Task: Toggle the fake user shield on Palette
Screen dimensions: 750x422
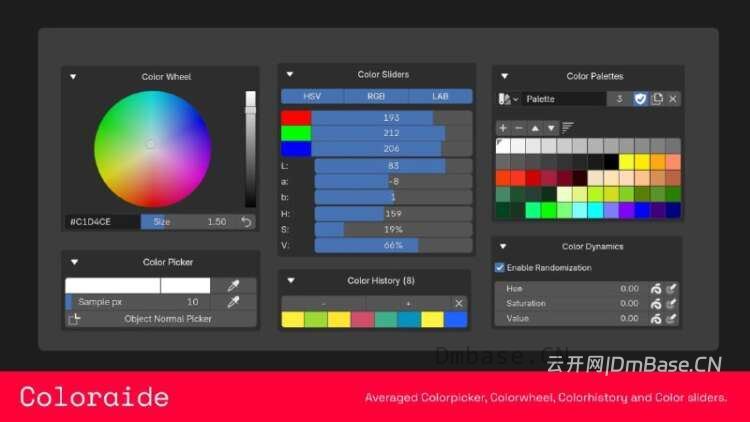Action: [x=640, y=99]
